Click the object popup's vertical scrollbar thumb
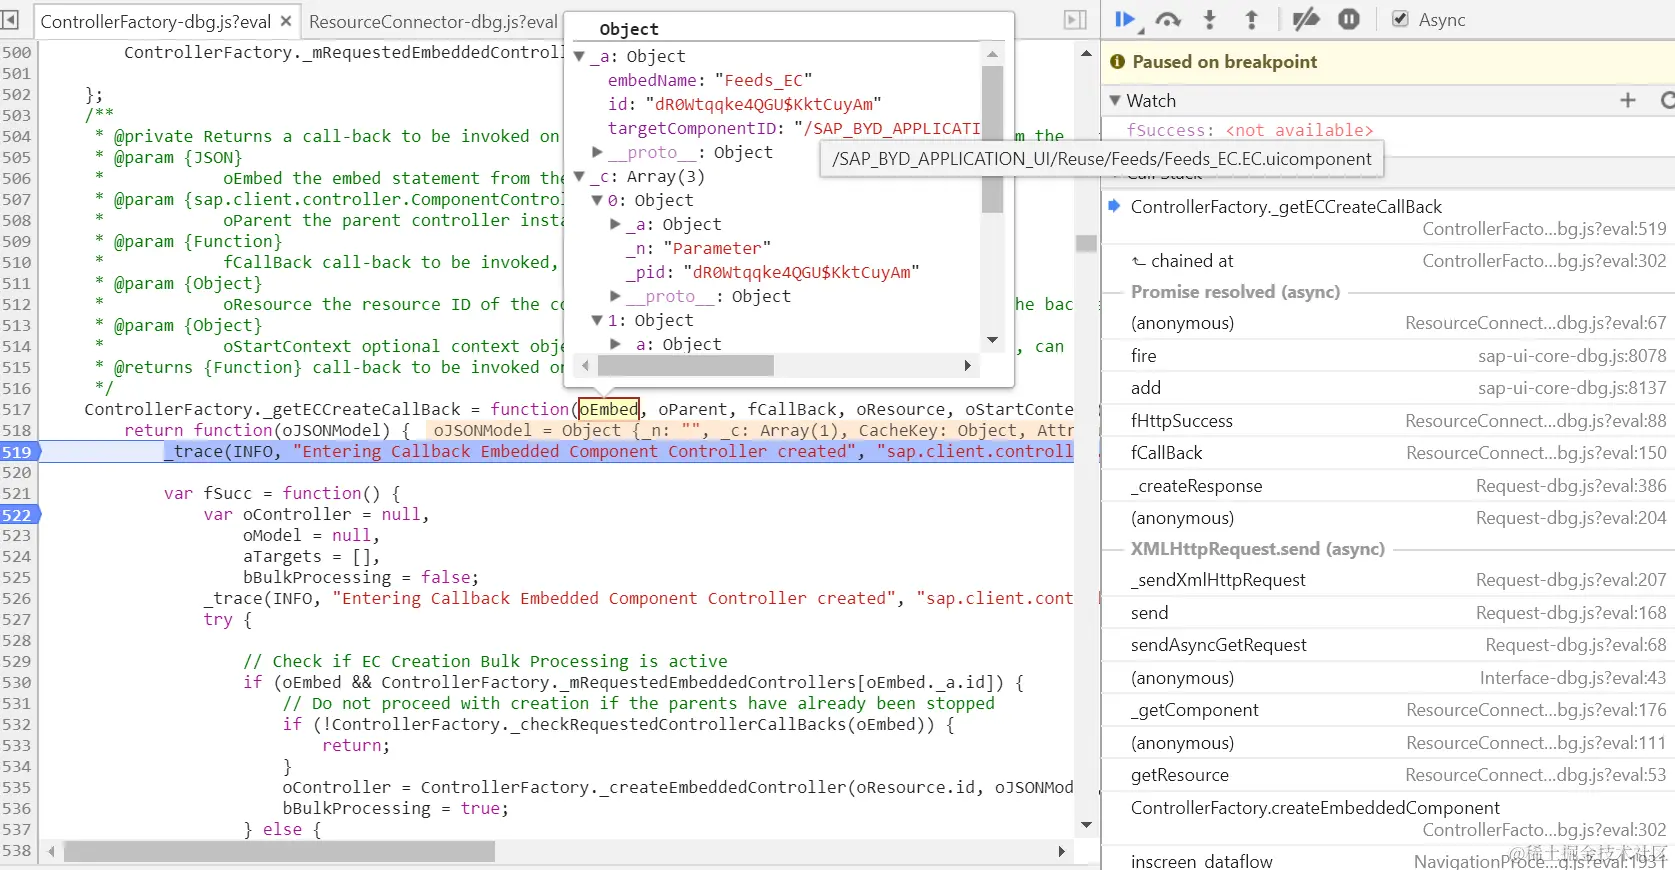The height and width of the screenshot is (870, 1675). pos(992,139)
